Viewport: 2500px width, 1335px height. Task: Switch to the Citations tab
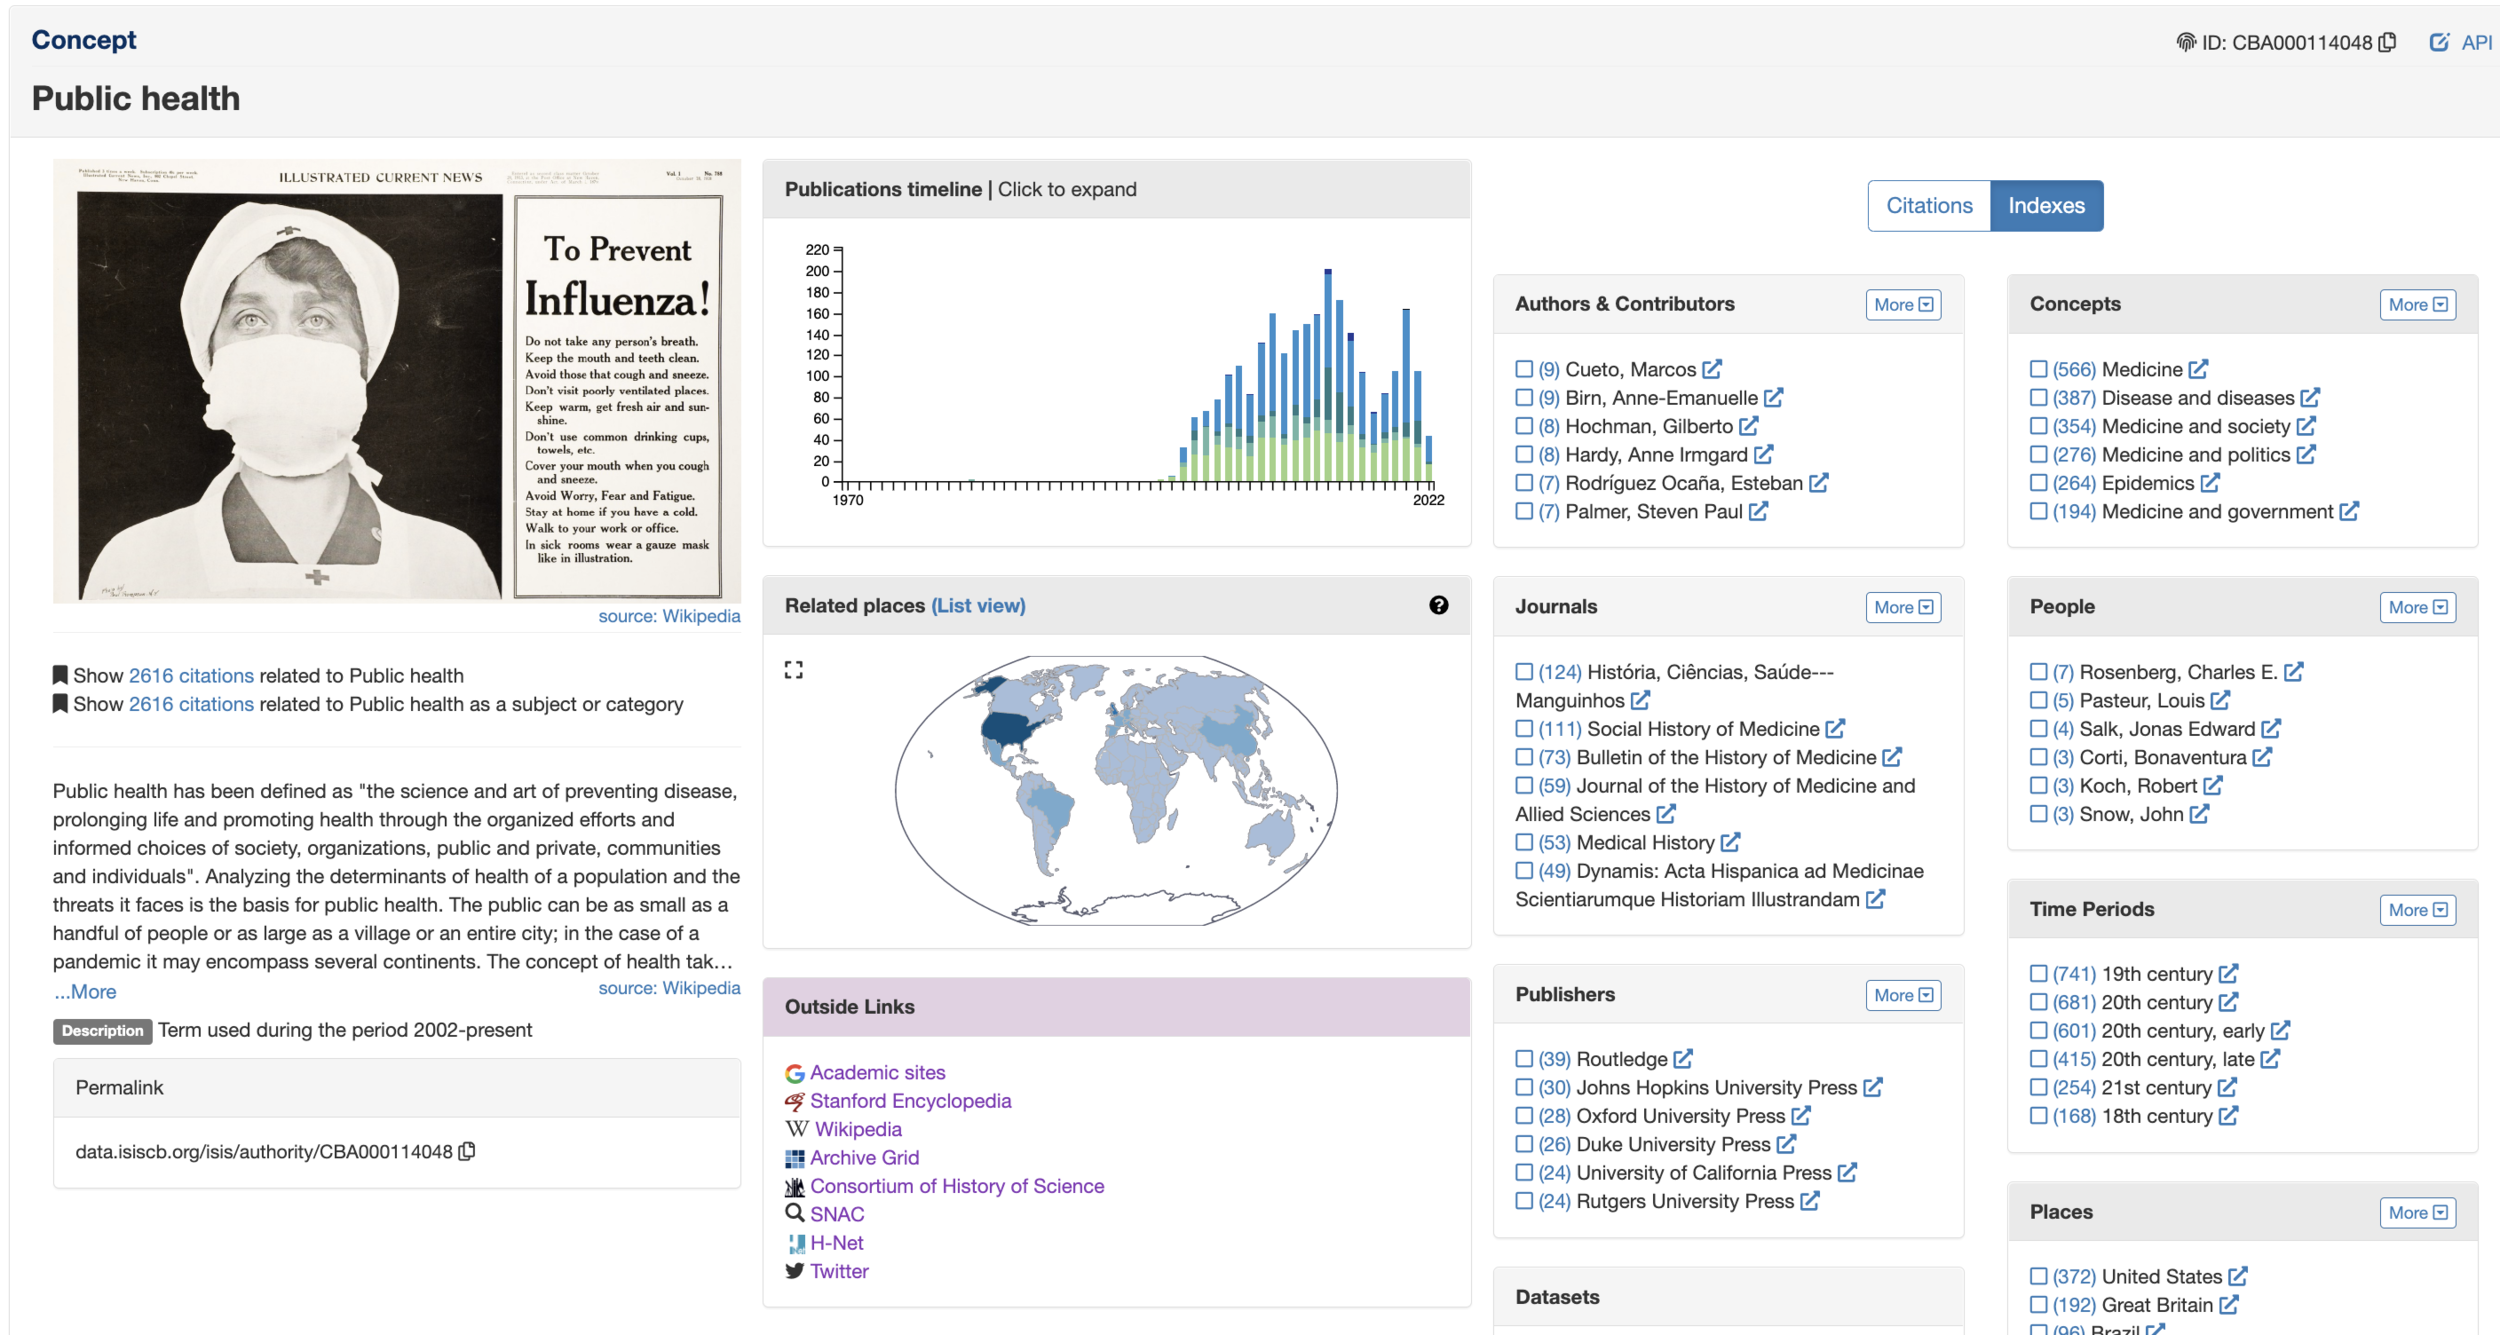(1928, 206)
